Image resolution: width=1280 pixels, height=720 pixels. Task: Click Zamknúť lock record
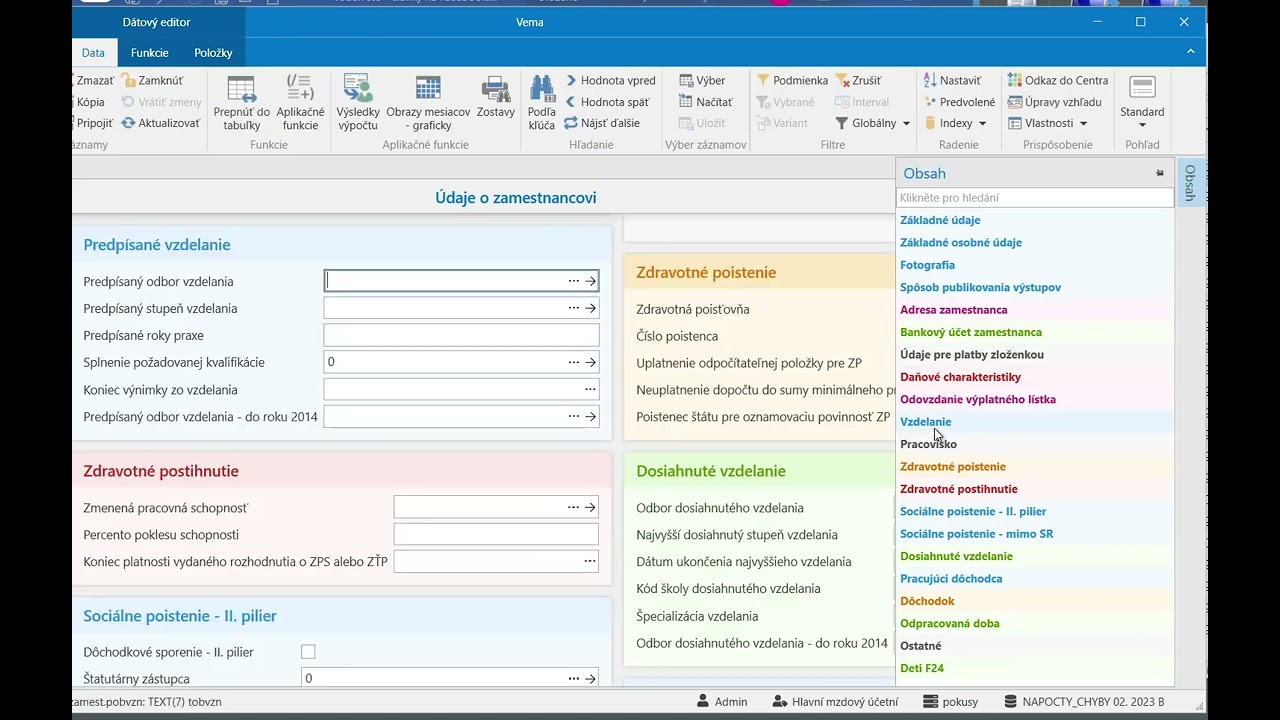coord(152,80)
